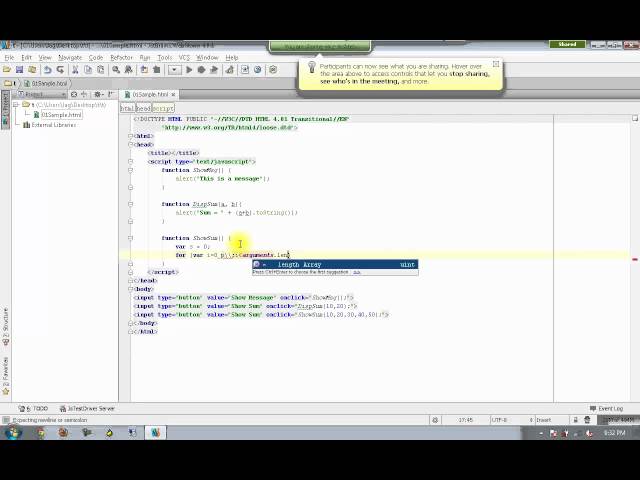Click the Redo arrow toolbar icon
The image size is (640, 480).
60,70
